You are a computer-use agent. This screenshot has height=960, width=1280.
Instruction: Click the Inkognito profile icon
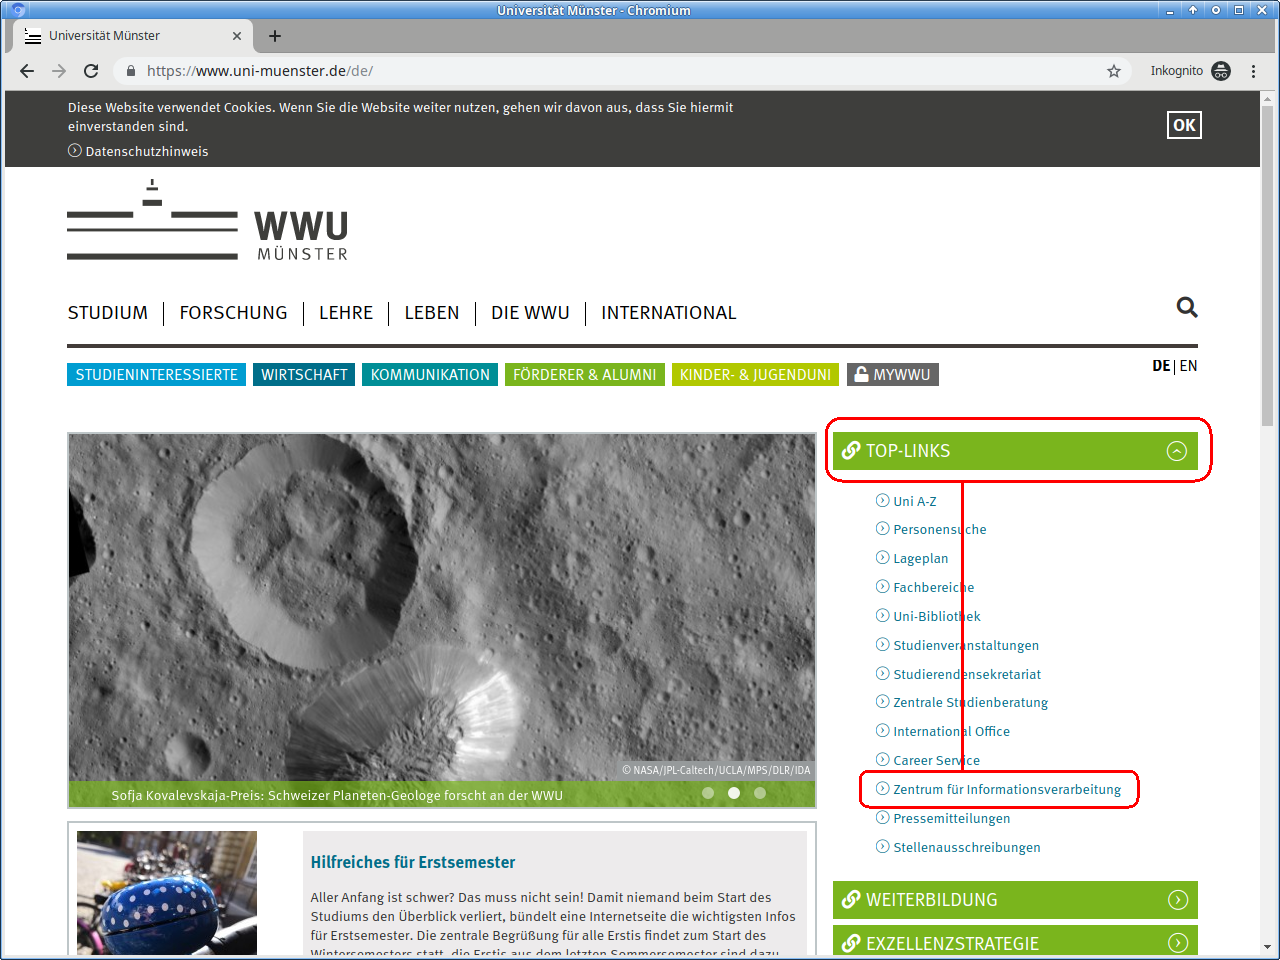coord(1221,71)
